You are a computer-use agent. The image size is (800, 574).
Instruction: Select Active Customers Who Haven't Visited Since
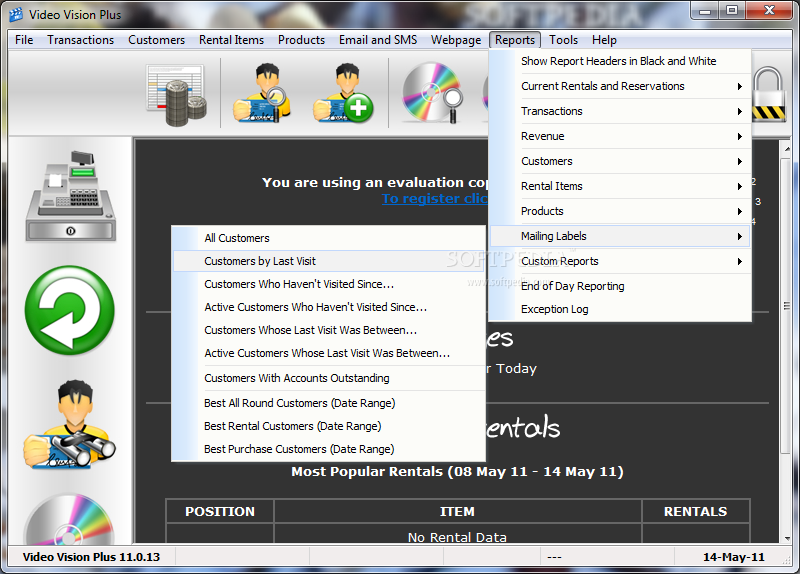pos(329,307)
